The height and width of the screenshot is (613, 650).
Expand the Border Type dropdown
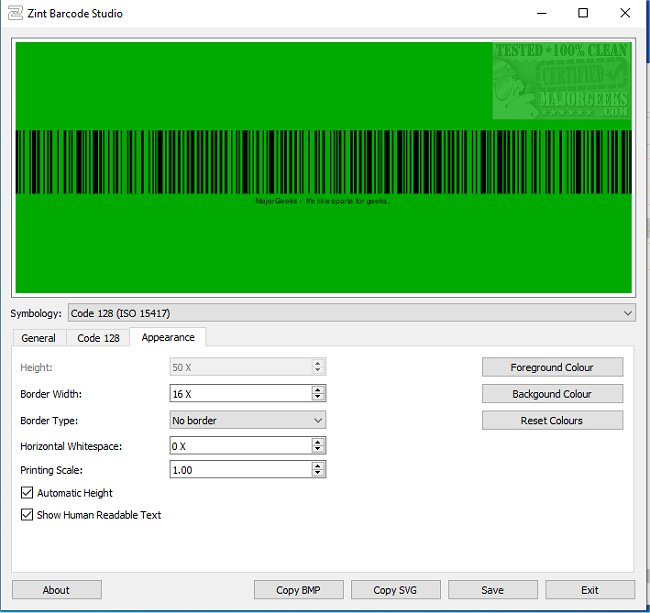tap(247, 421)
